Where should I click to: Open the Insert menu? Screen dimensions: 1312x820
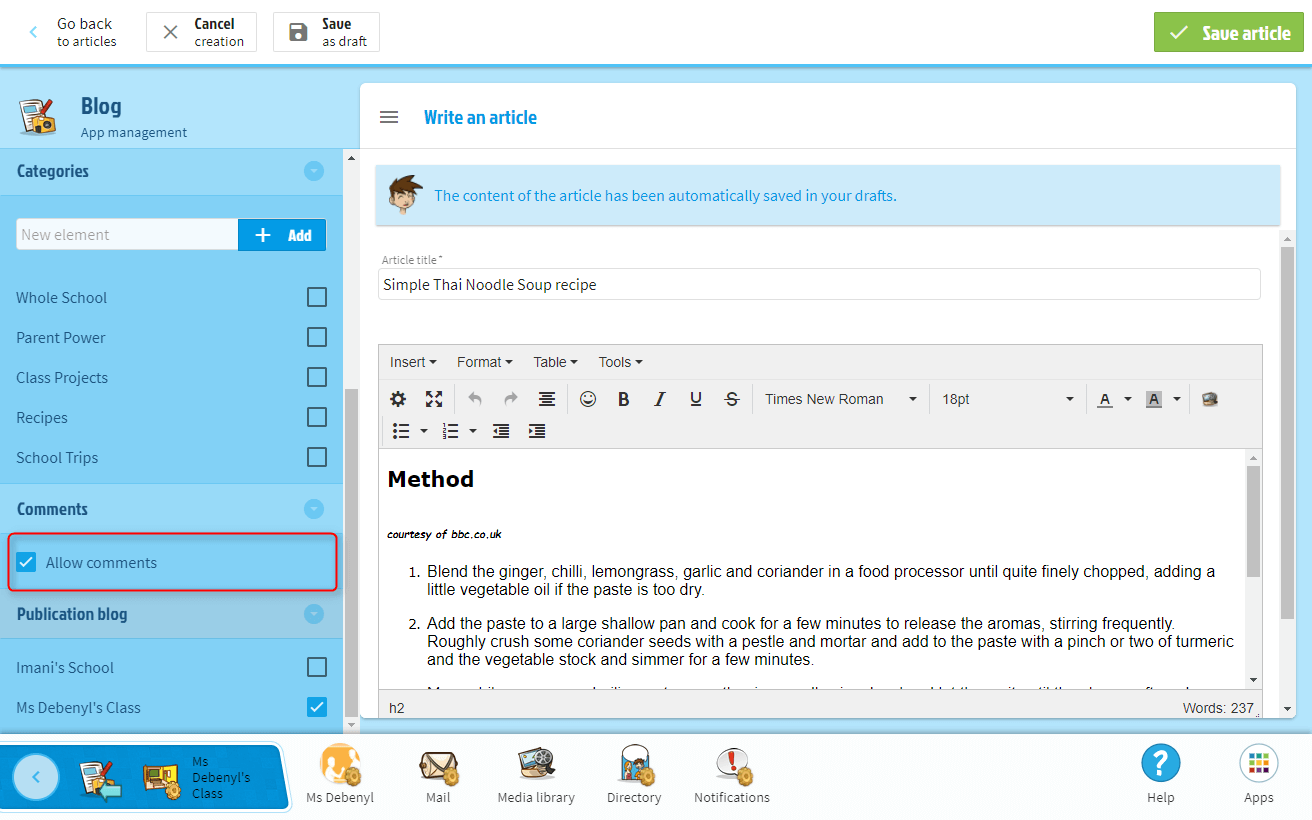pyautogui.click(x=413, y=362)
